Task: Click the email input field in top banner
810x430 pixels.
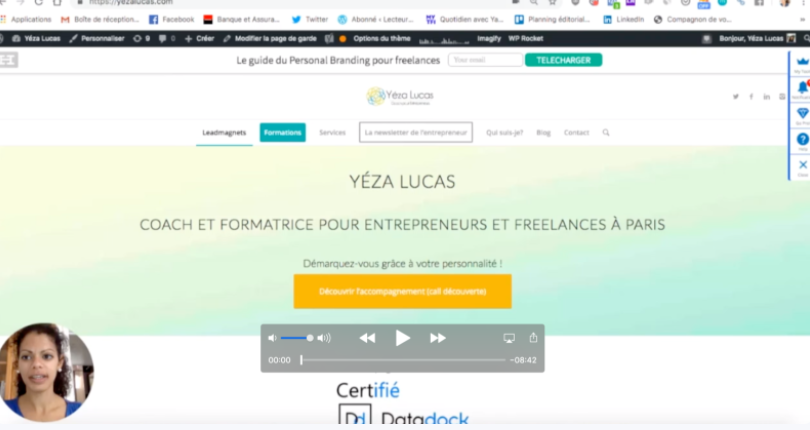Action: tap(485, 60)
